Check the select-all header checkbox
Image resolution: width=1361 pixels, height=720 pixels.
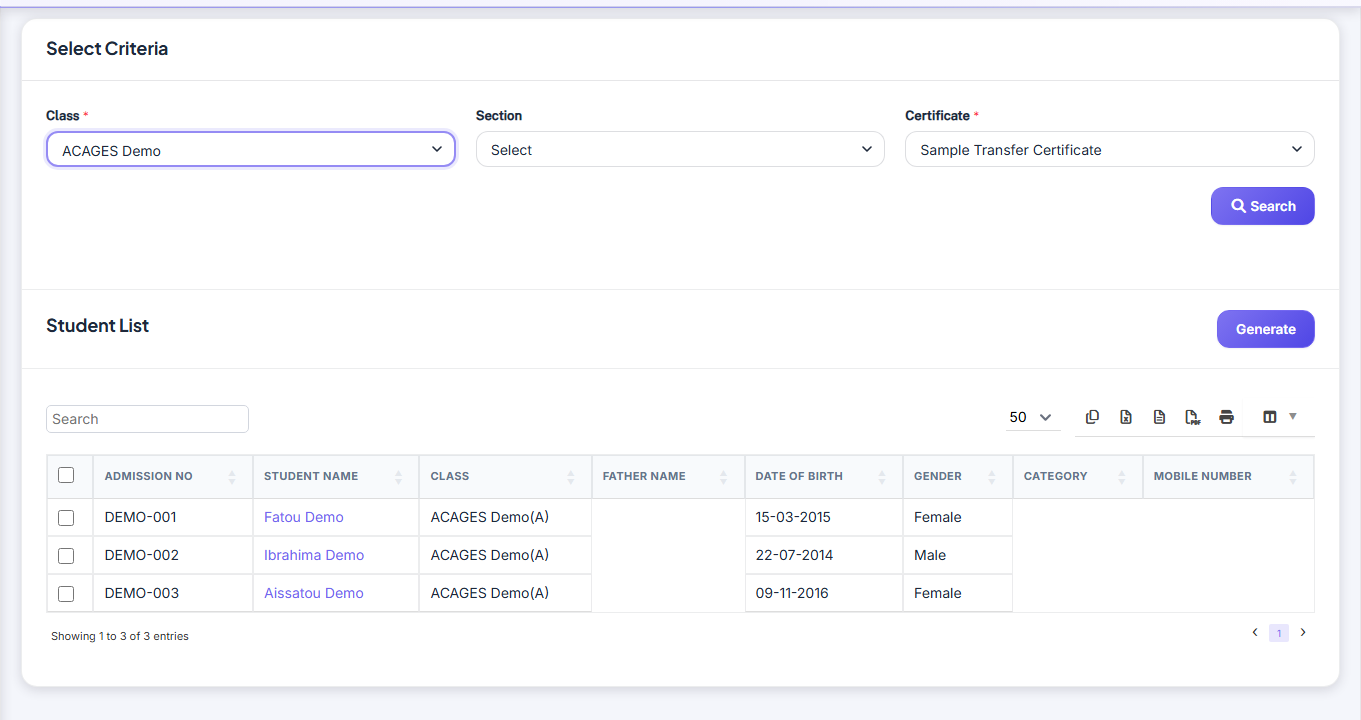pos(66,475)
